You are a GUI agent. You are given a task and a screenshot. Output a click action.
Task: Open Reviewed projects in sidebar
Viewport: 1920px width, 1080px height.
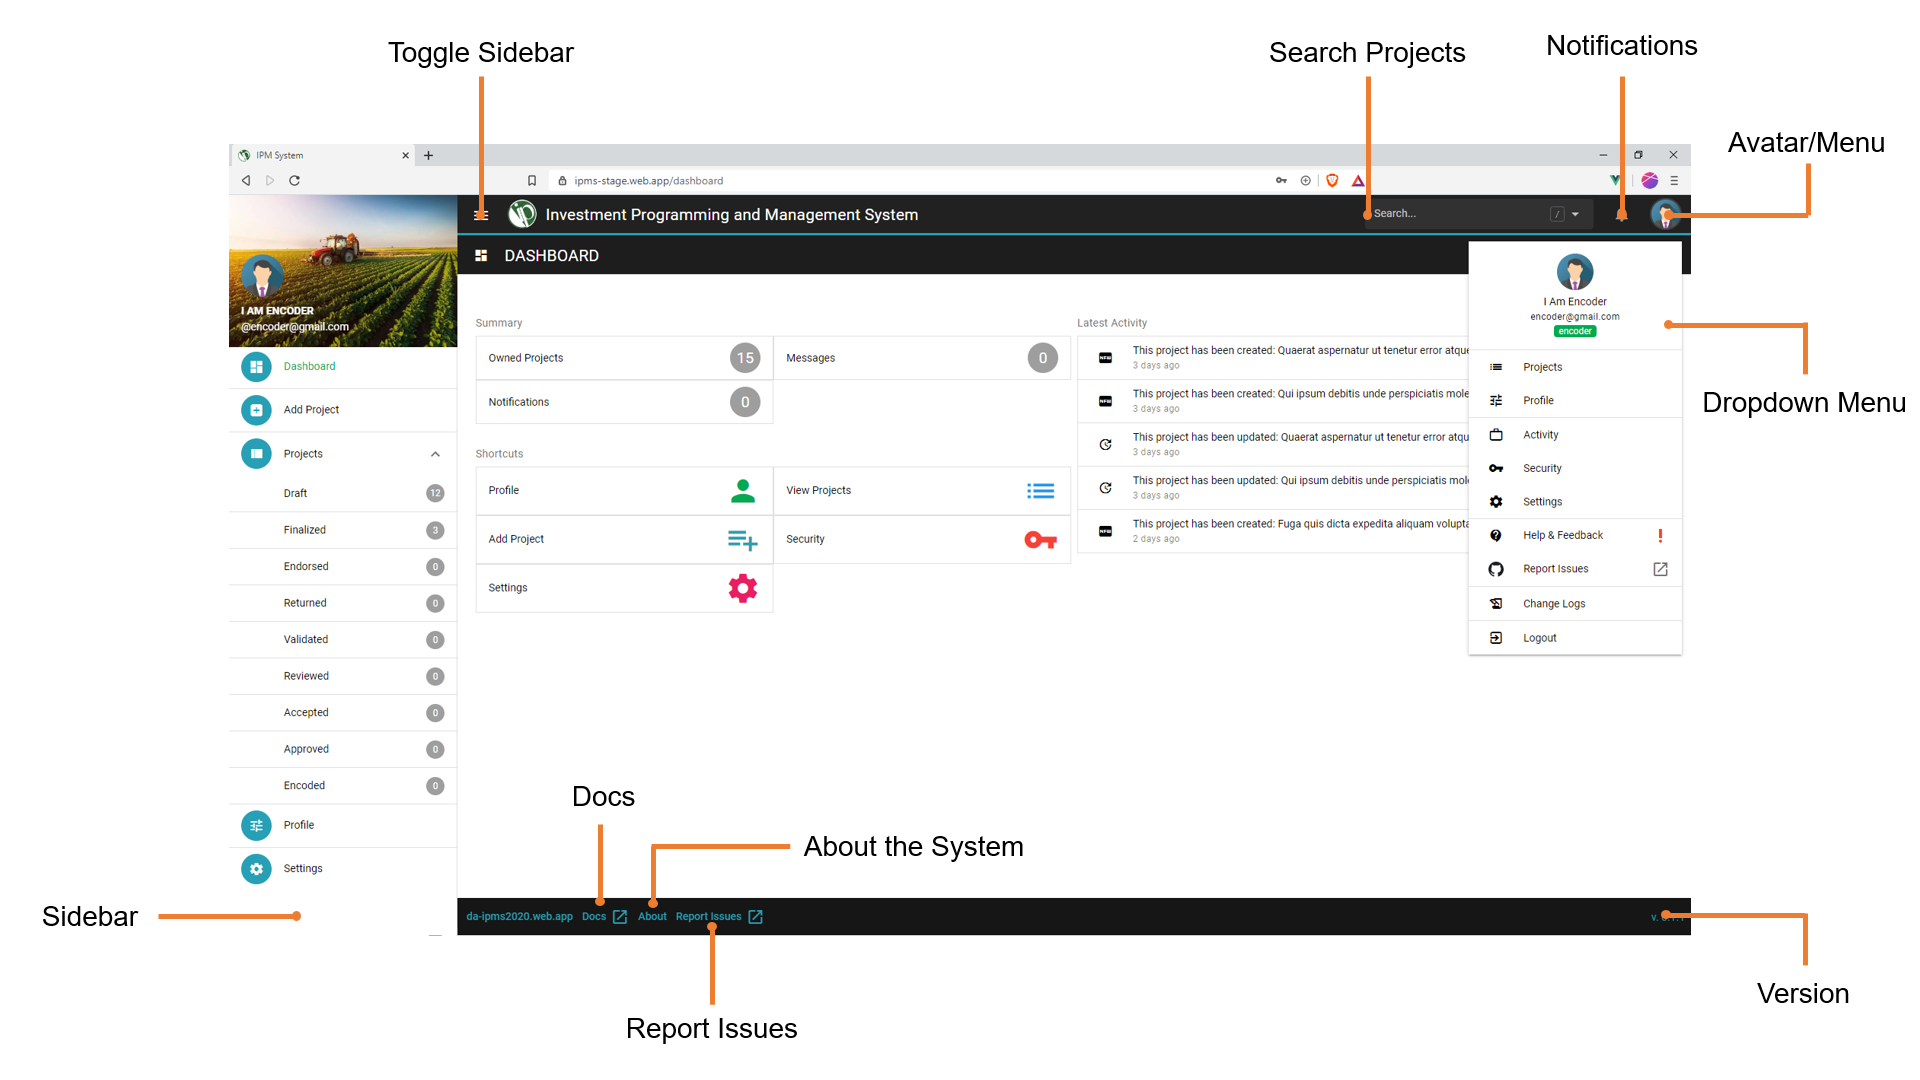(x=343, y=676)
